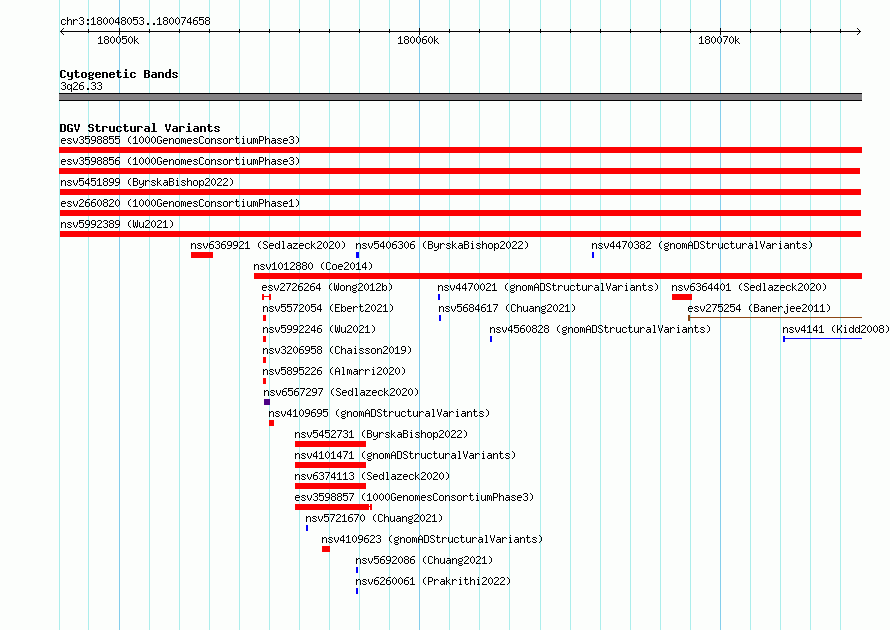890x630 pixels.
Task: Click esv2660820 (1000GenomesConsortiumPhase1) label
Action: pos(180,203)
